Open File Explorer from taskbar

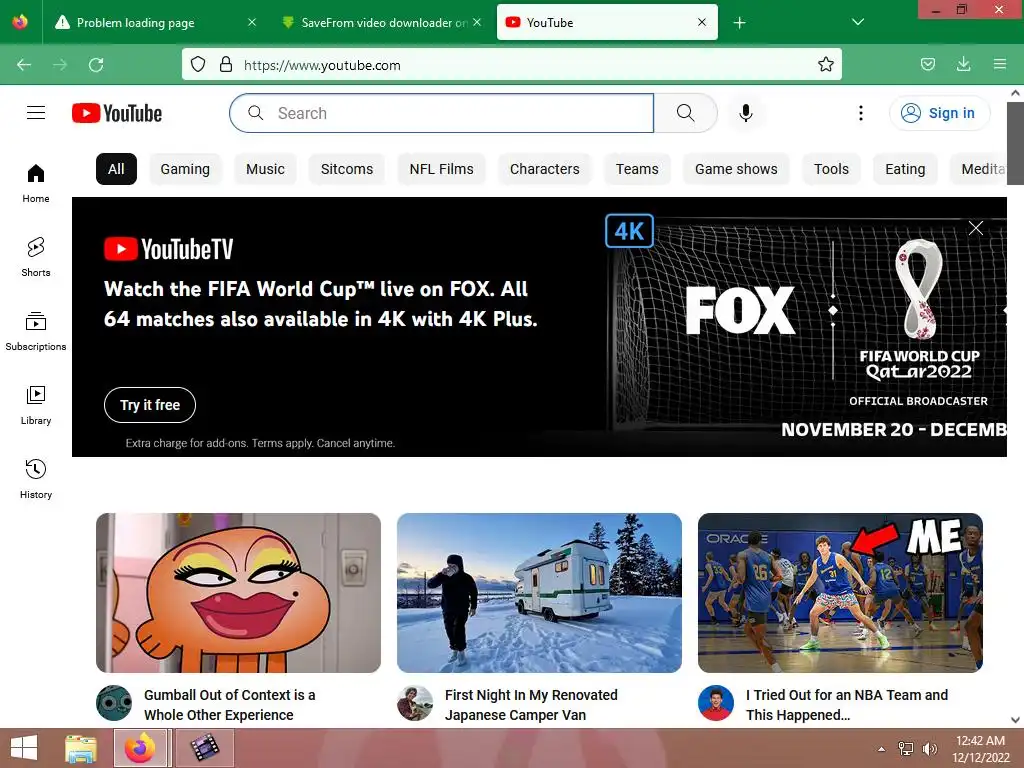click(81, 748)
